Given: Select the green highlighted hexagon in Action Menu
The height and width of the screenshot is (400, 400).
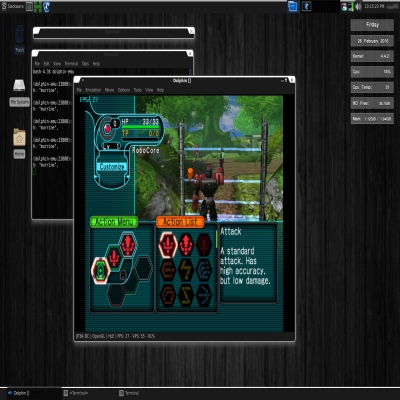Looking at the screenshot, I should pos(101,270).
